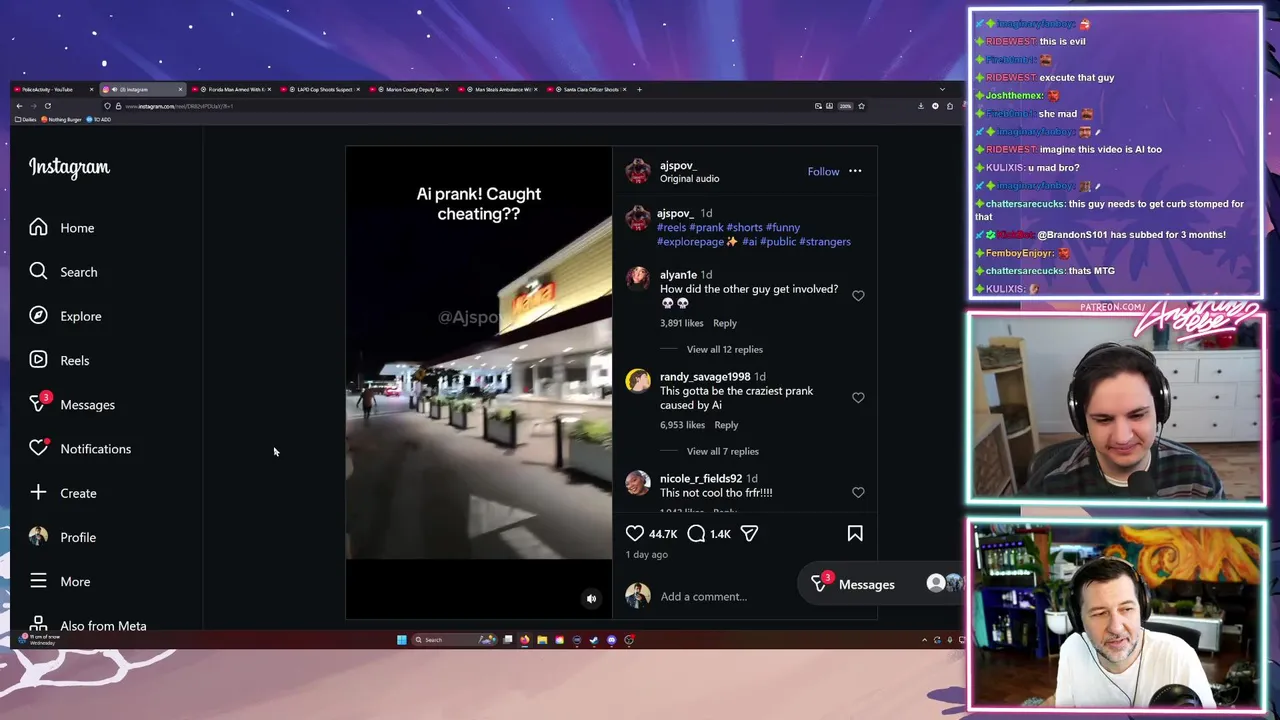This screenshot has height=720, width=1280.
Task: Open Also from Meta option
Action: point(88,625)
